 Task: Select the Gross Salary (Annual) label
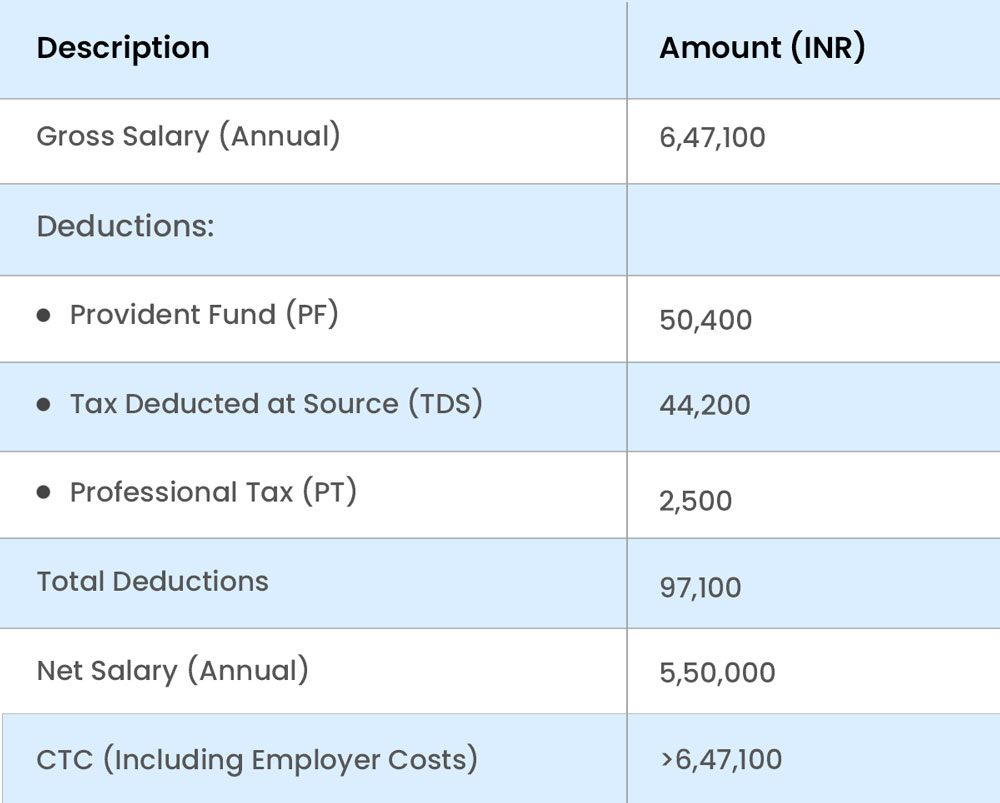(x=188, y=136)
